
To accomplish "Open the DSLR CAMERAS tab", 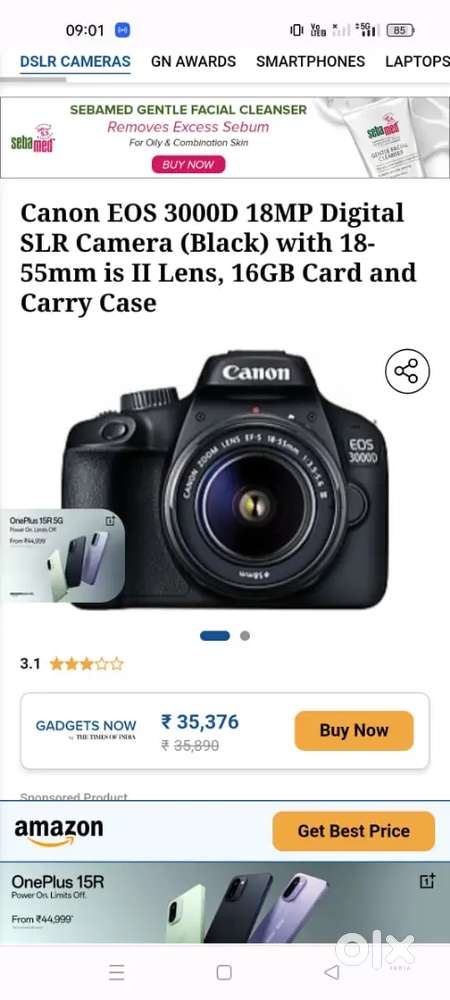I will 75,62.
